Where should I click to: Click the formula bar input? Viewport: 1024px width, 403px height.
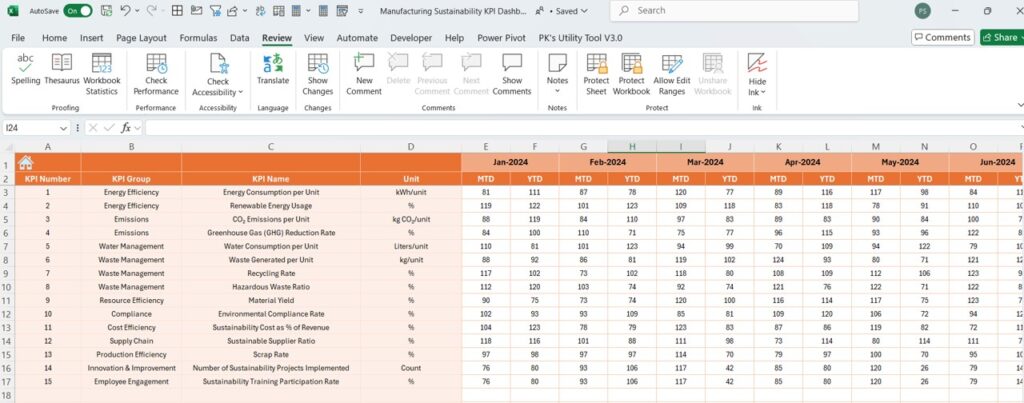click(581, 128)
